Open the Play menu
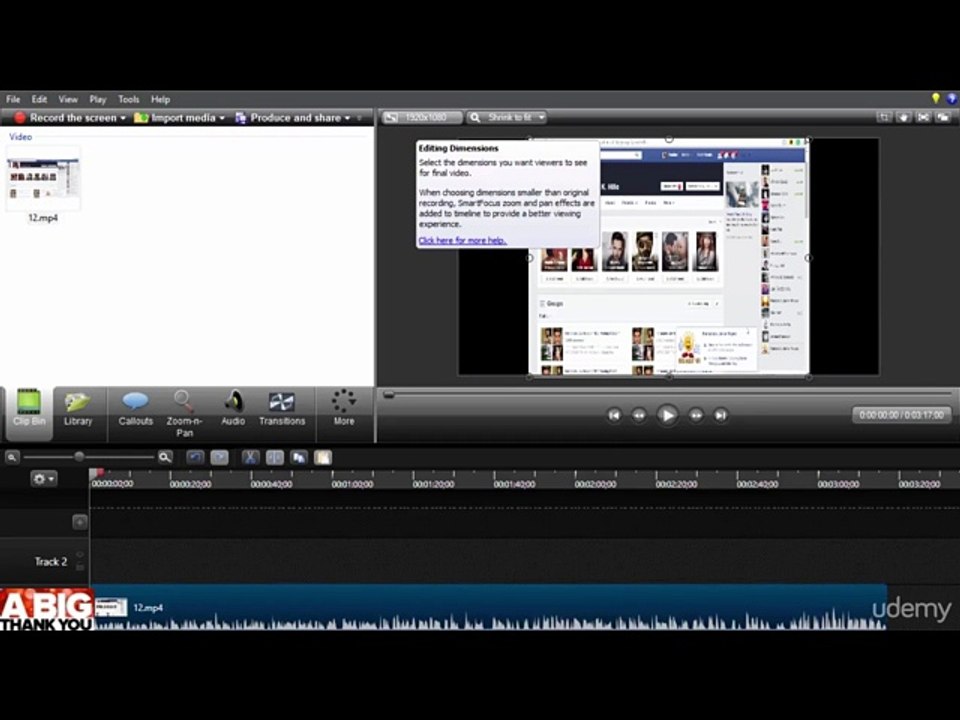Screen dimensions: 960x720 pyautogui.click(x=97, y=99)
